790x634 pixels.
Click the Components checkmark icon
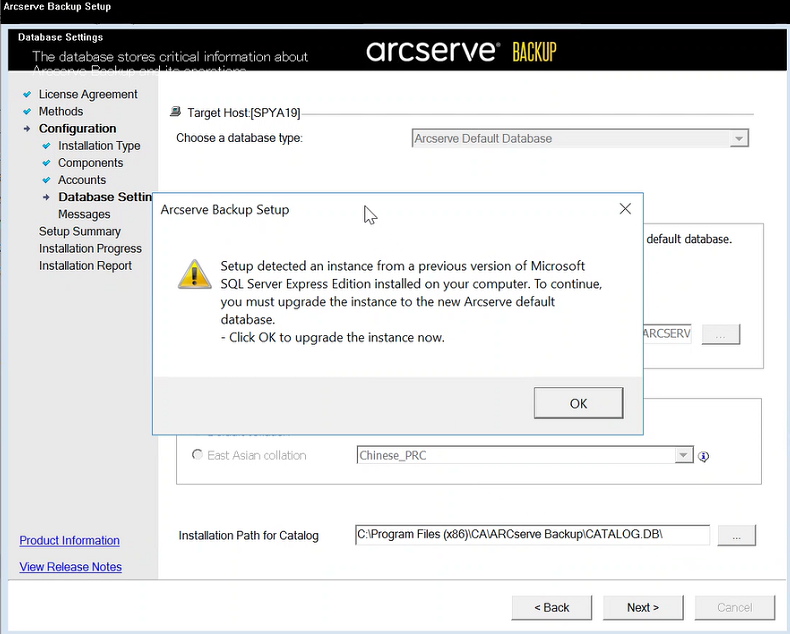46,163
